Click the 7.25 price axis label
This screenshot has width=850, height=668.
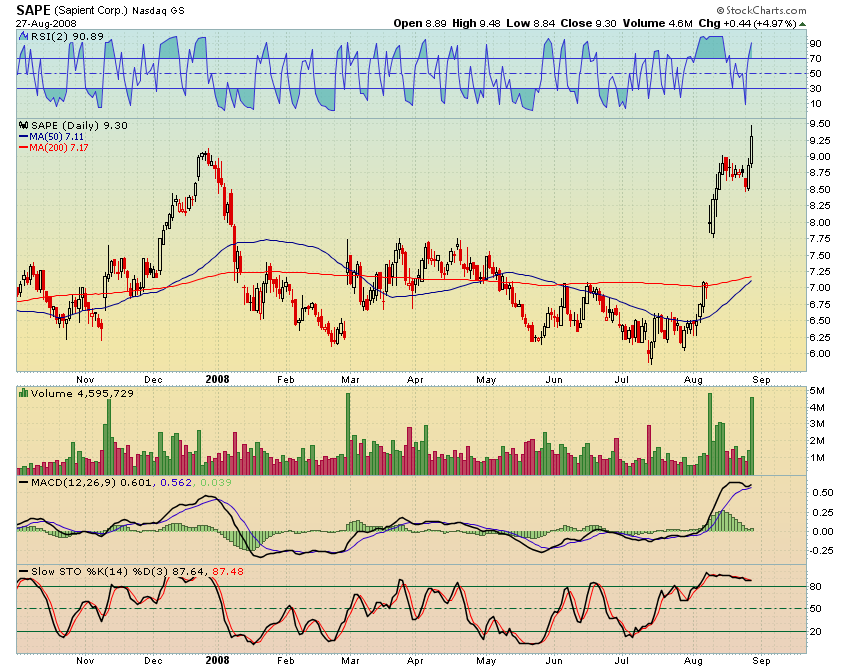coord(820,272)
